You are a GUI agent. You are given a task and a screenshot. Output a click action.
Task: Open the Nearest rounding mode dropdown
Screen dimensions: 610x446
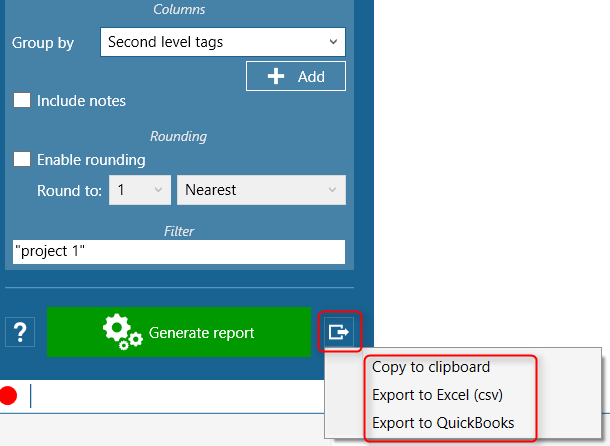pos(261,190)
